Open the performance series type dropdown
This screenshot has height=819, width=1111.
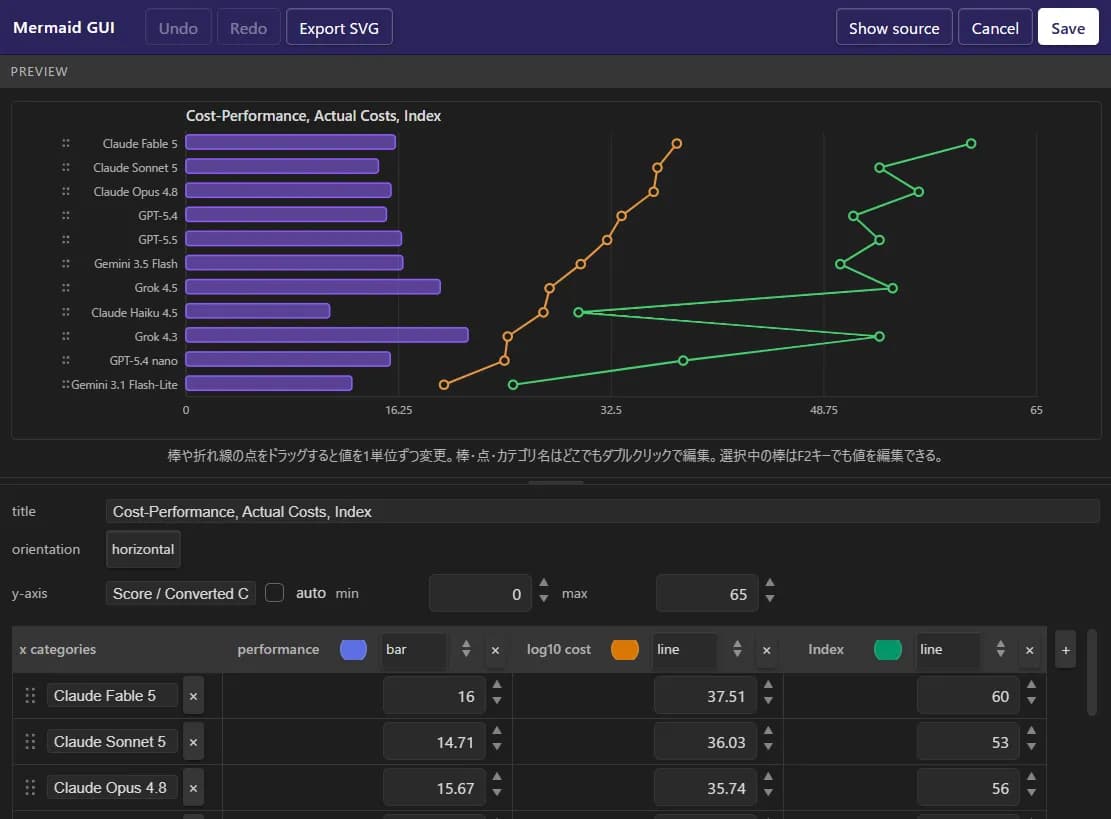tap(427, 649)
